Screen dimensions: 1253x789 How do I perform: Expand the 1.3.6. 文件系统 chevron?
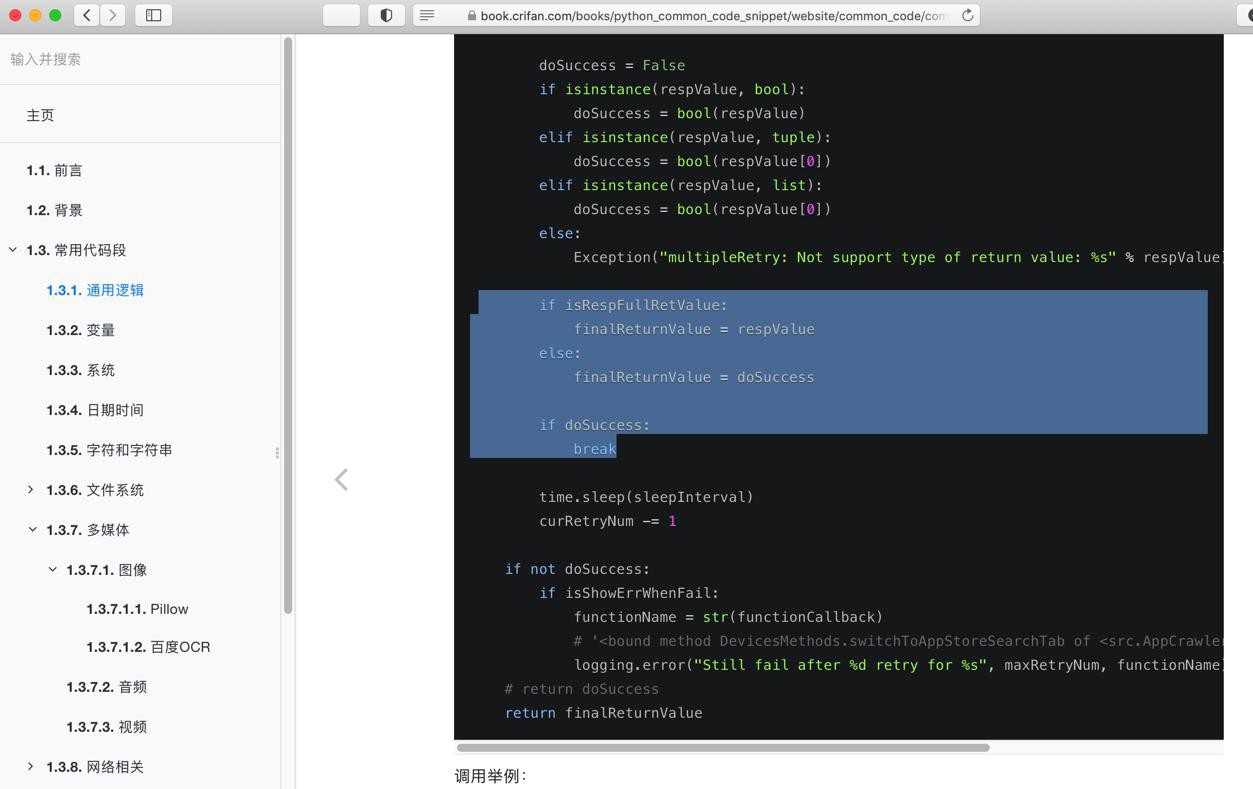(x=31, y=490)
